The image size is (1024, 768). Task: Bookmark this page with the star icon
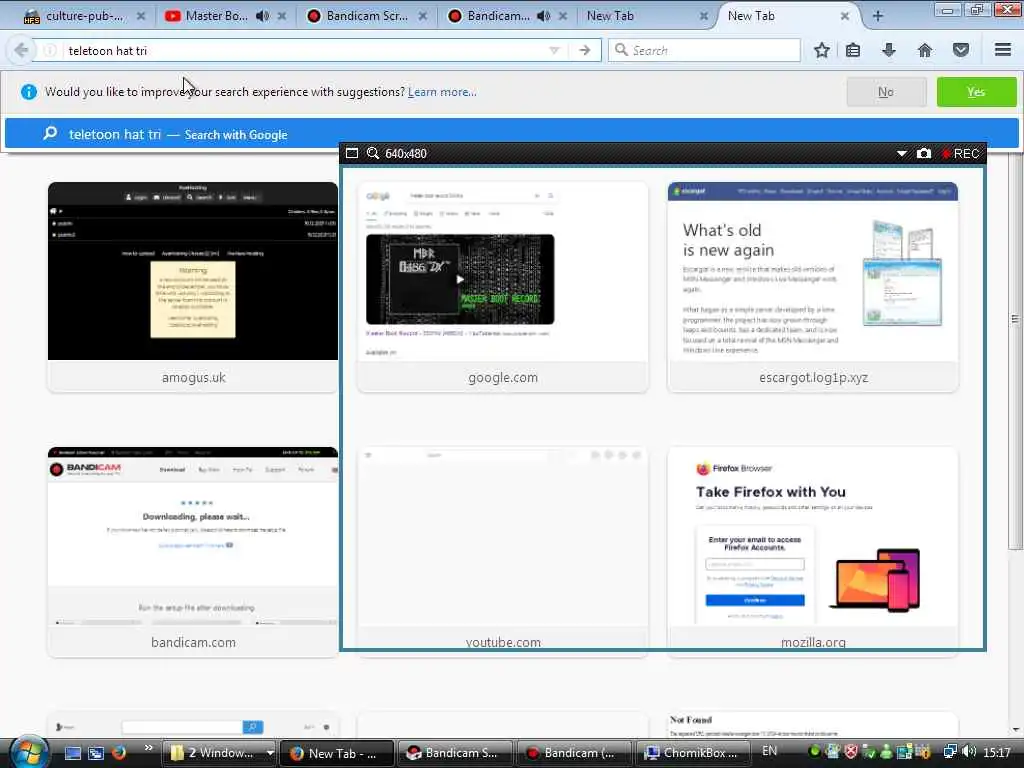(822, 50)
